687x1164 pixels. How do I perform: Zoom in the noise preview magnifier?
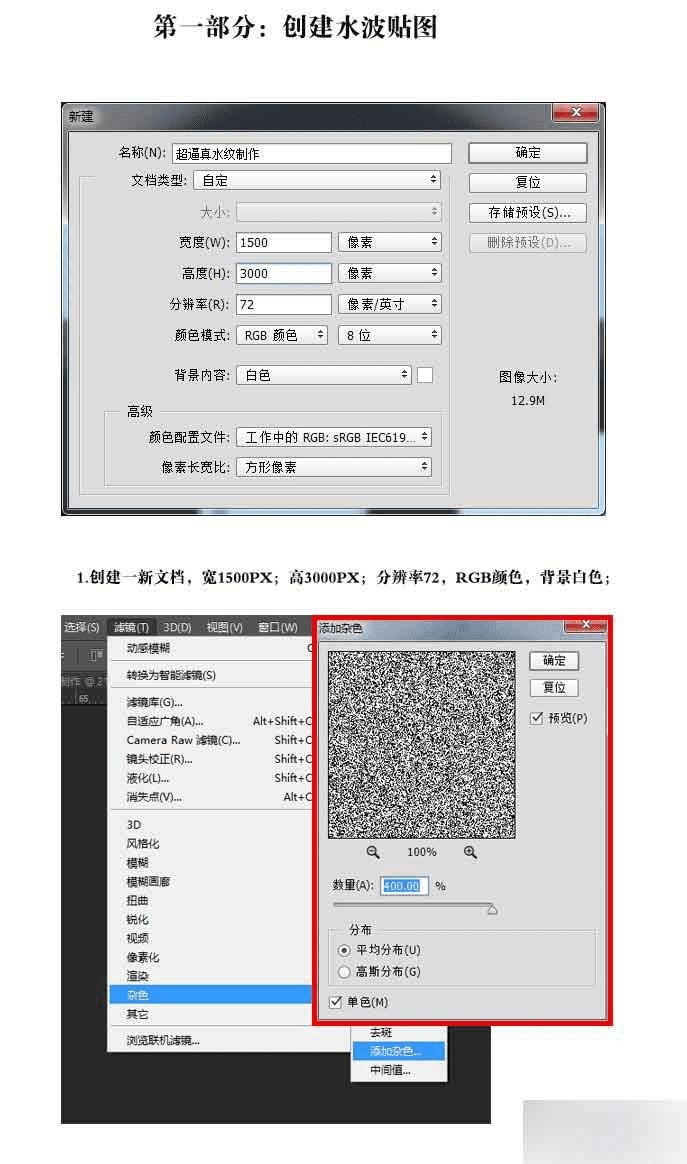click(x=470, y=852)
